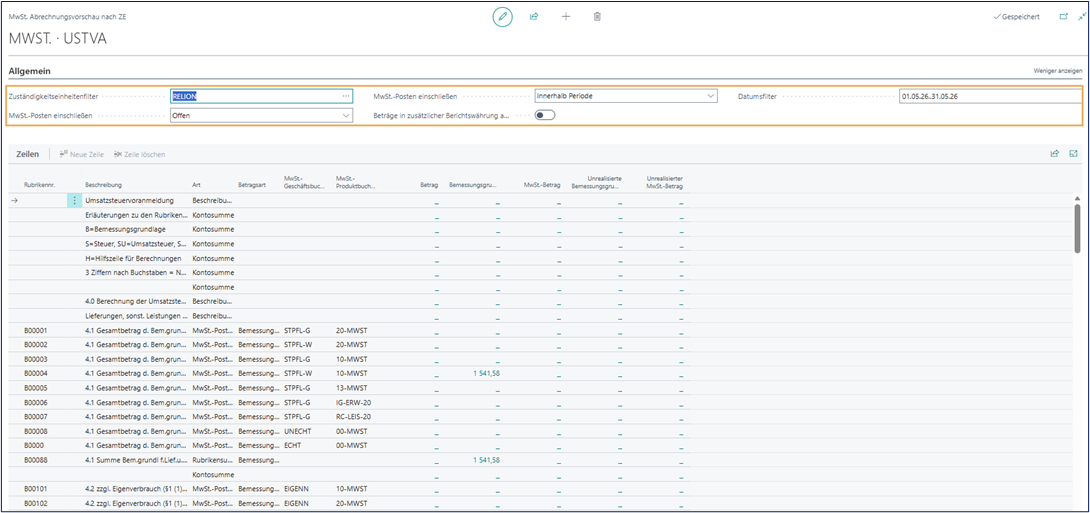Expand the Zeilen section to full view
The width and height of the screenshot is (1090, 513).
(x=1073, y=154)
